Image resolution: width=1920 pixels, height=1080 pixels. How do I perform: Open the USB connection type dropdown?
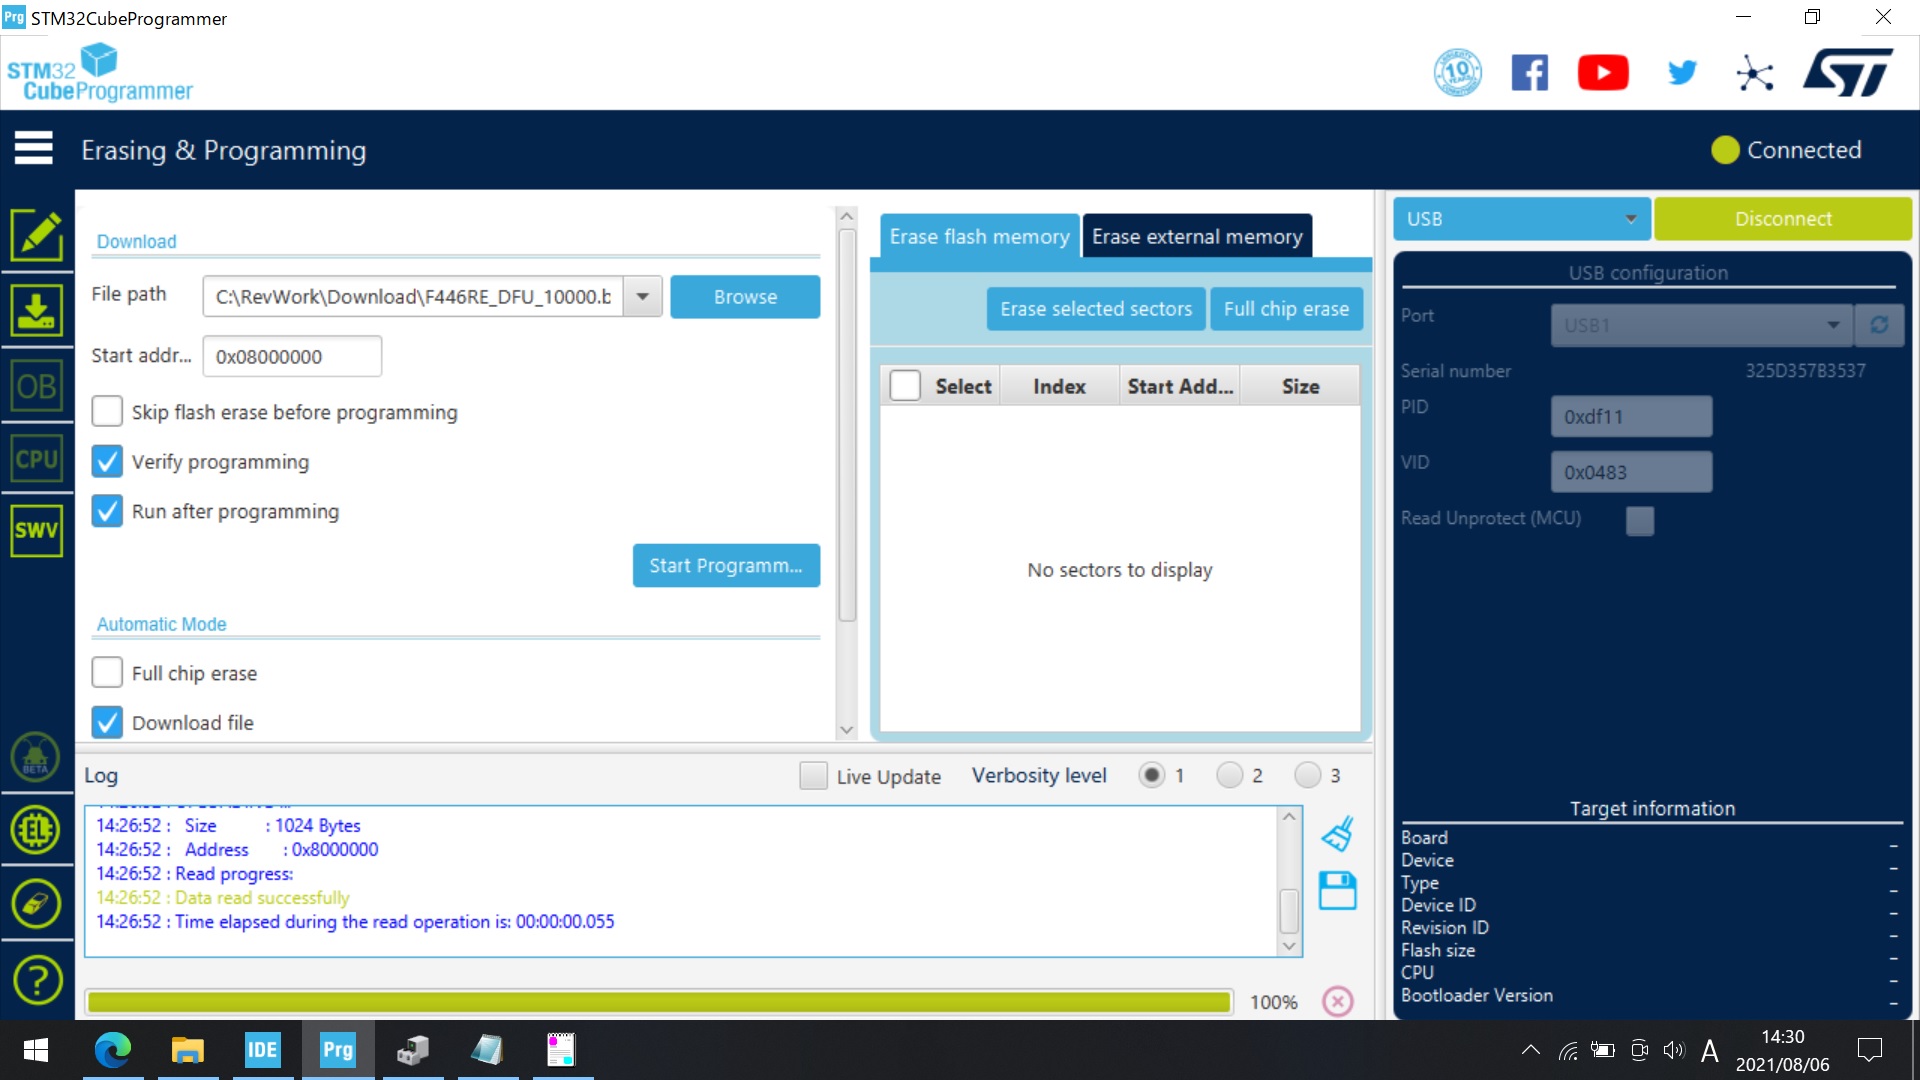(1521, 219)
